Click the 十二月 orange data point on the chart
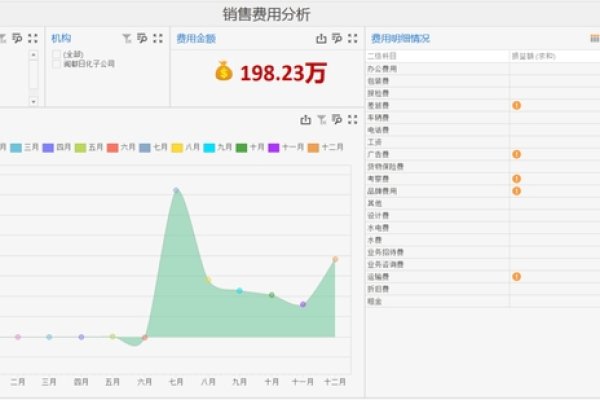This screenshot has height=400, width=600. (x=335, y=259)
